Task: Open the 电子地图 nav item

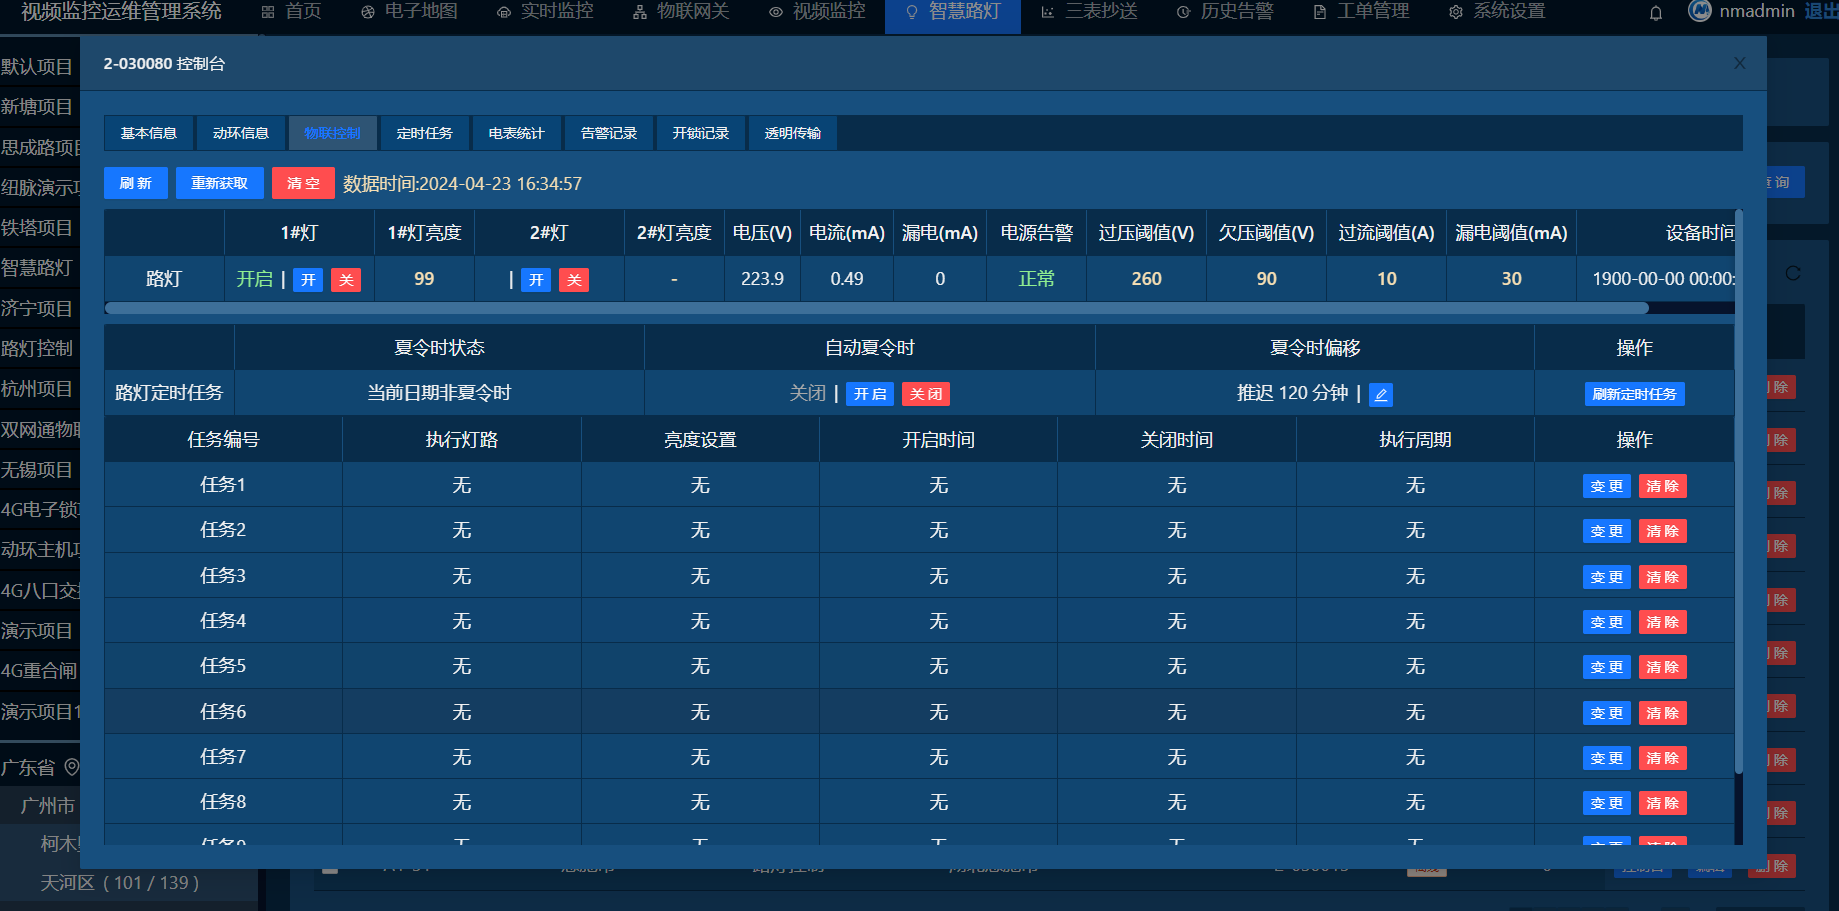Action: [409, 12]
